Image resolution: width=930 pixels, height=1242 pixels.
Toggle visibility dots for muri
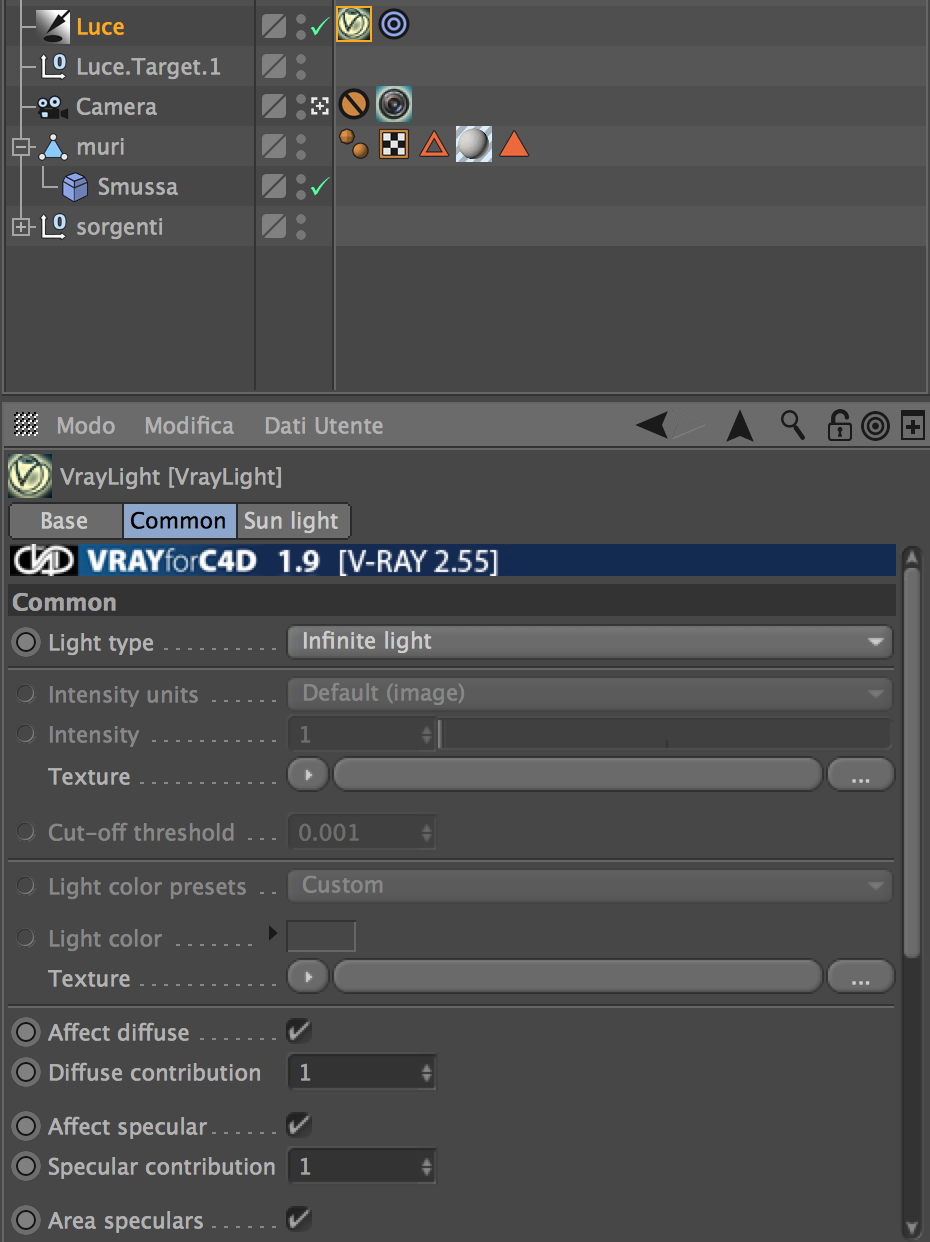[301, 146]
